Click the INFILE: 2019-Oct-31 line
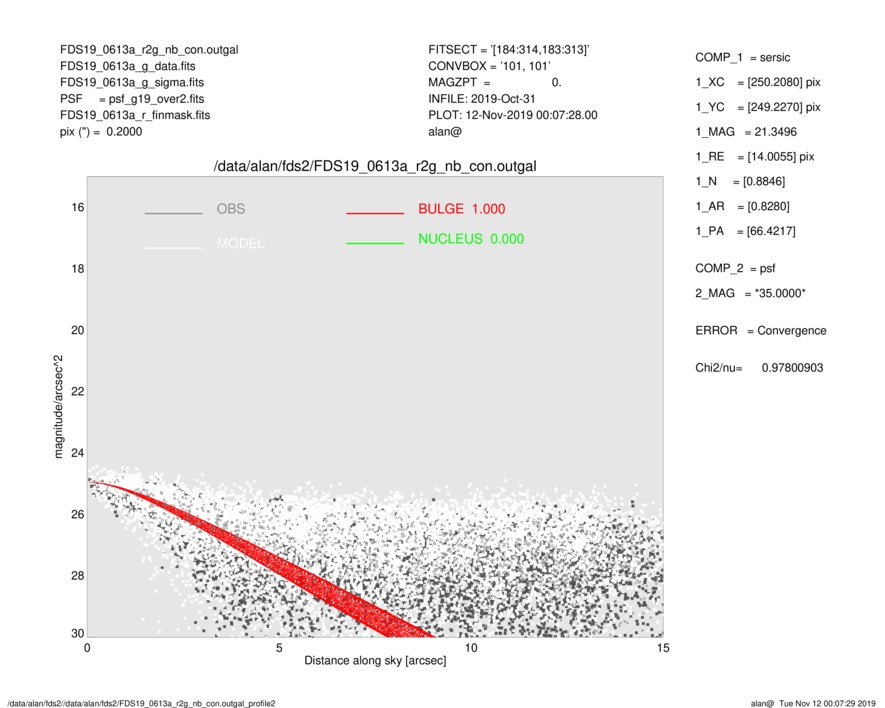The height and width of the screenshot is (708, 885). coord(481,99)
